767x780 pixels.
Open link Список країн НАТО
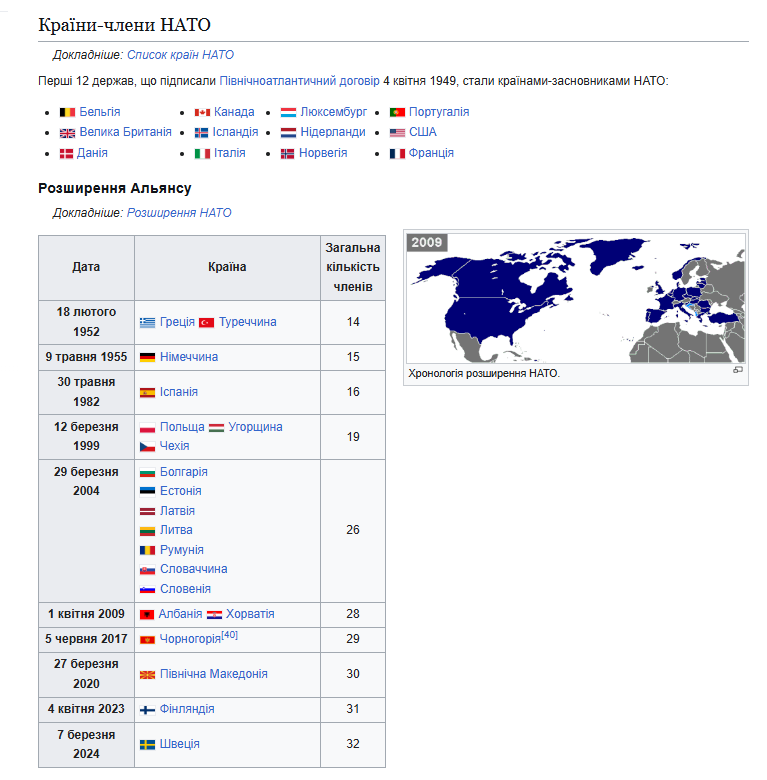pyautogui.click(x=180, y=55)
